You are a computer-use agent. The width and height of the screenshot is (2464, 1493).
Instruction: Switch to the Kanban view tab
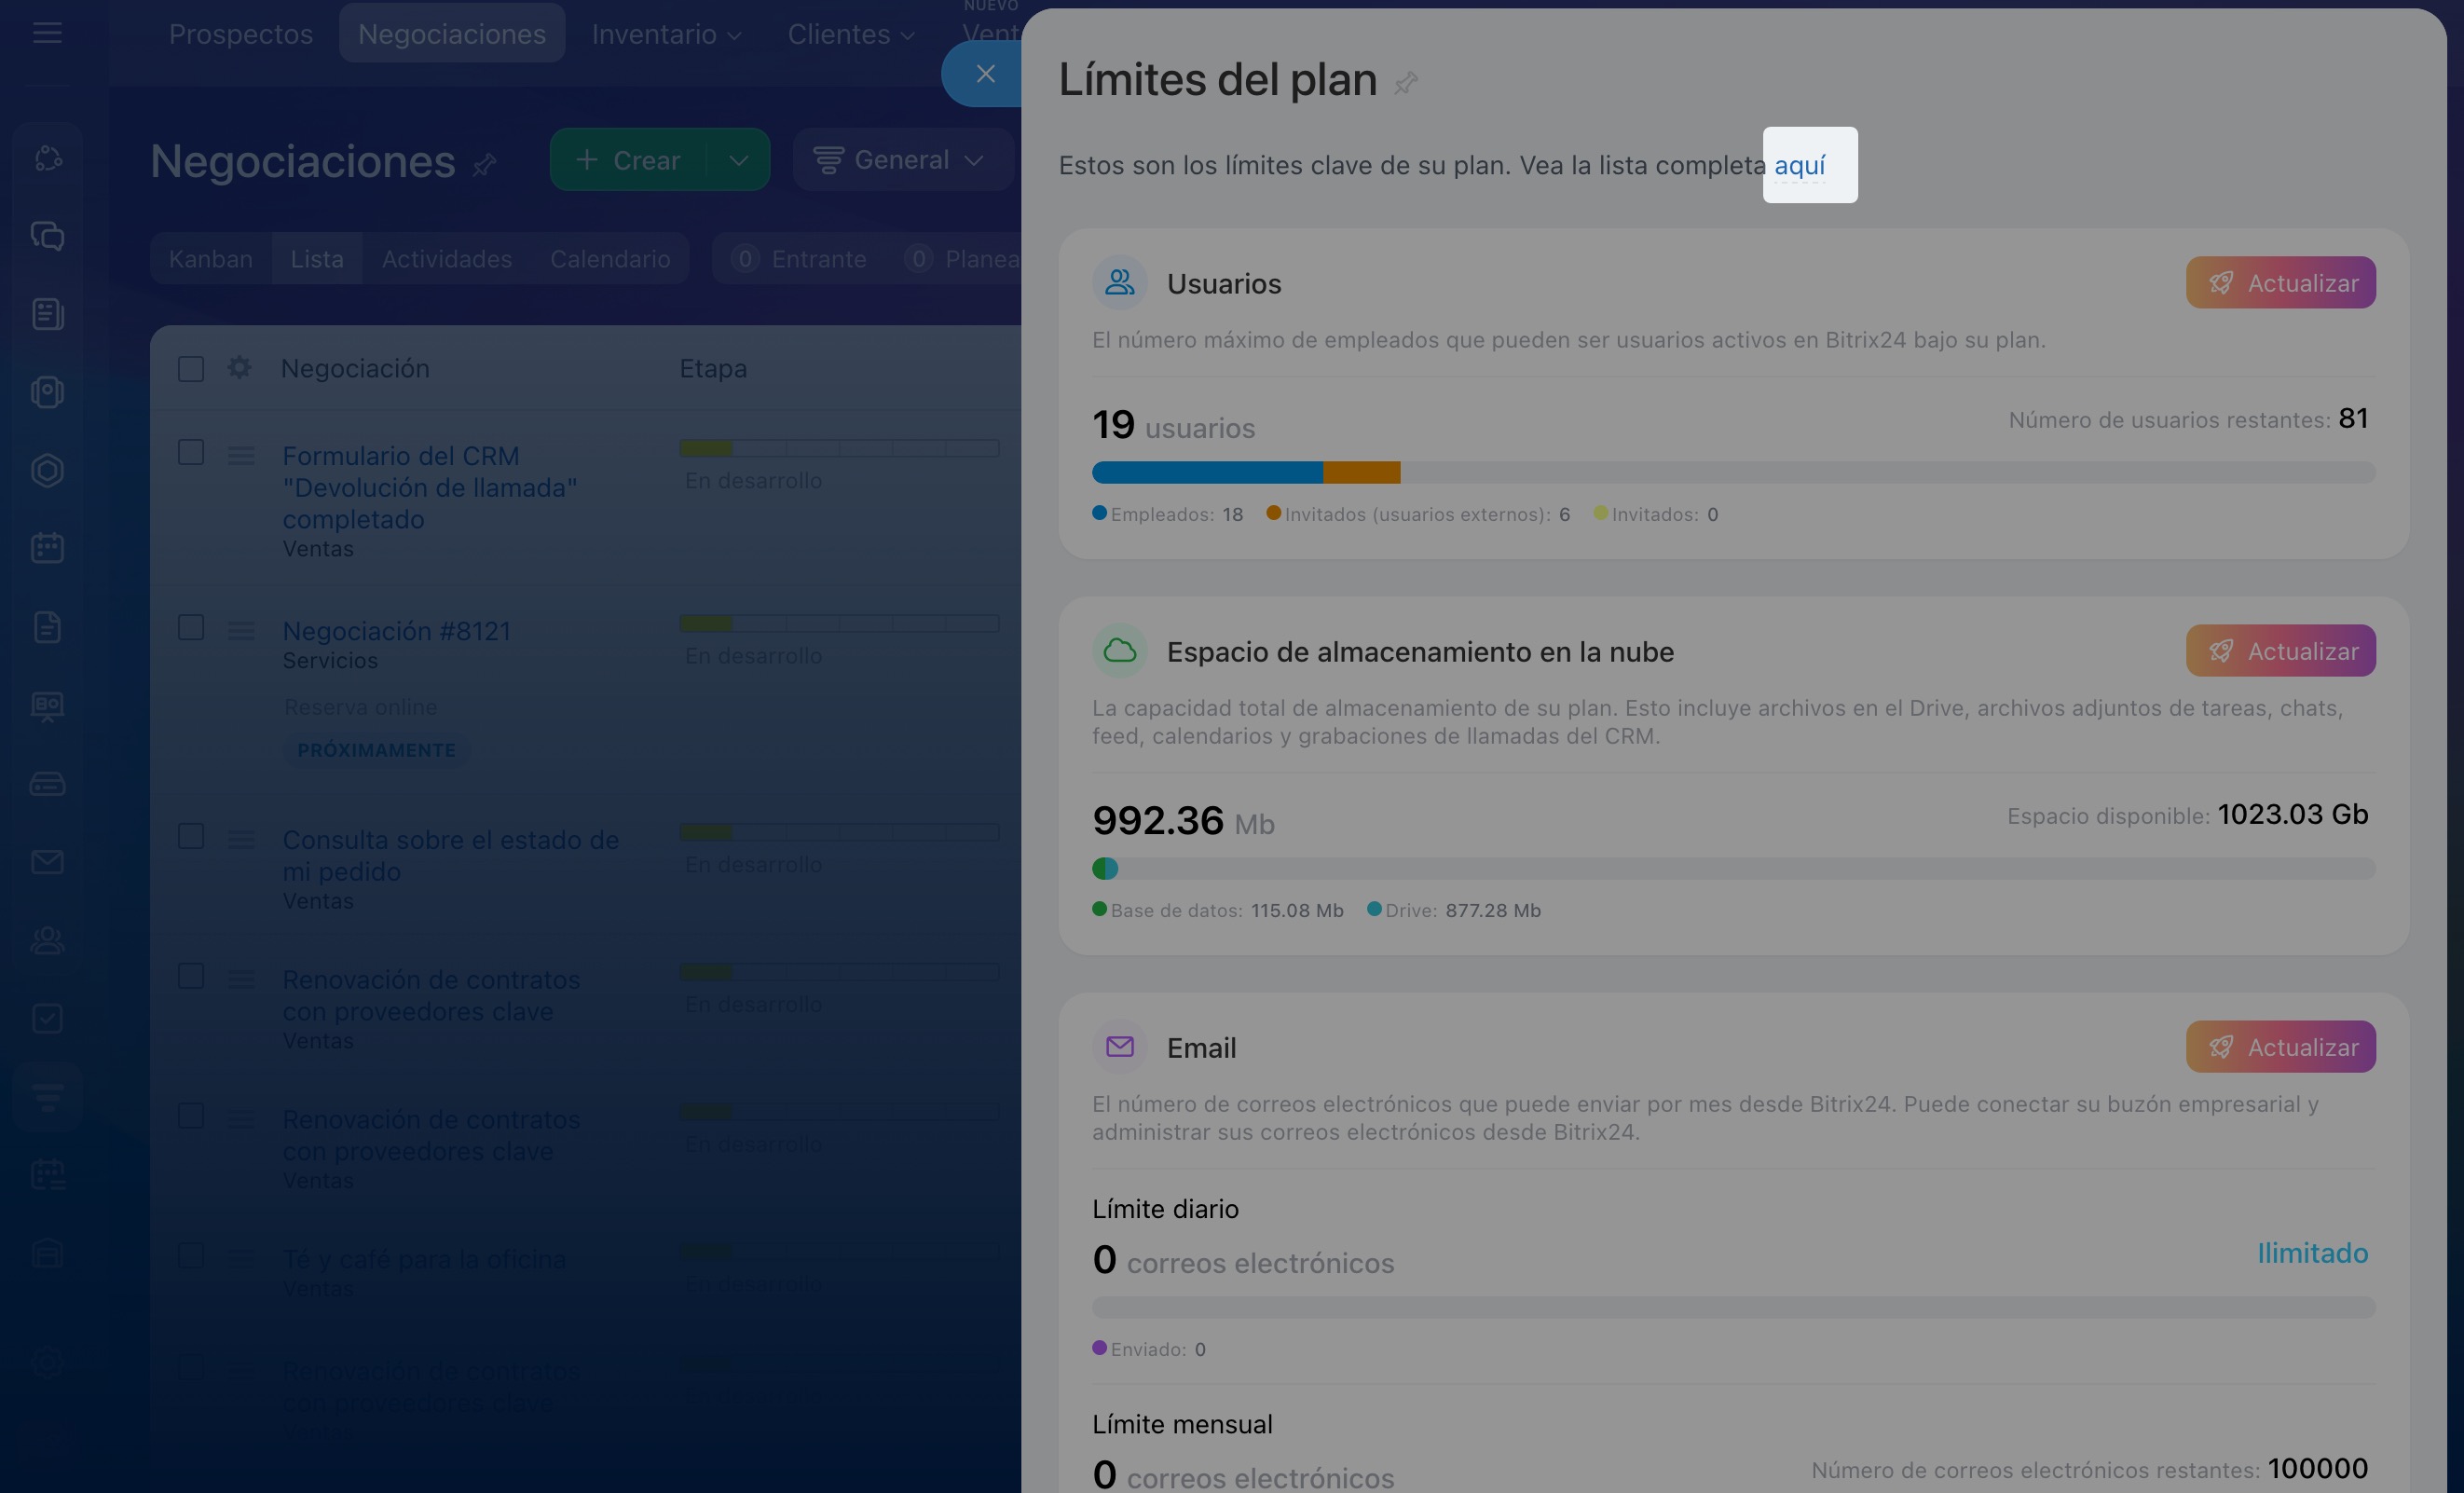(211, 259)
